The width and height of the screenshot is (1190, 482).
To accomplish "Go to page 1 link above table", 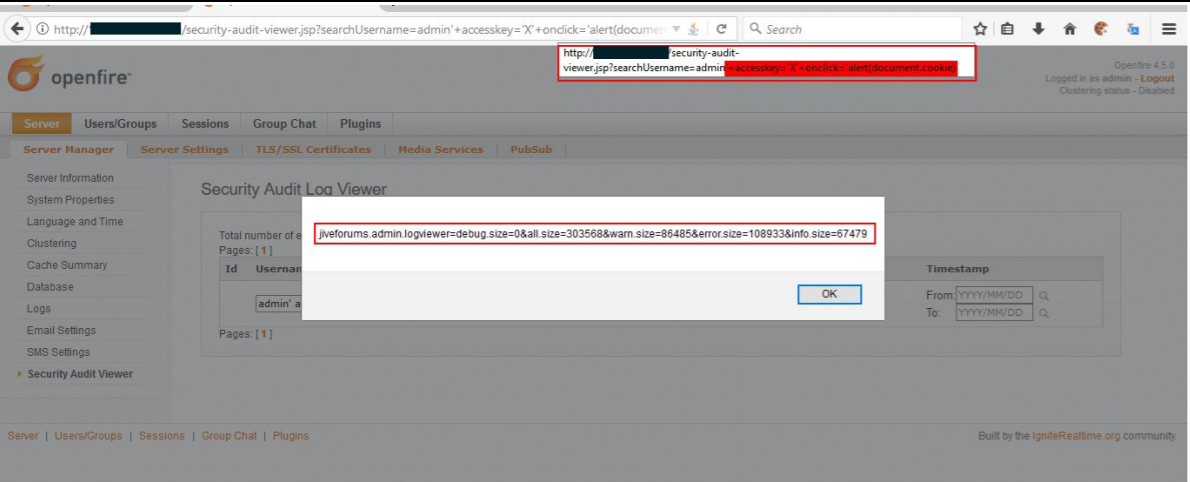I will click(x=266, y=250).
